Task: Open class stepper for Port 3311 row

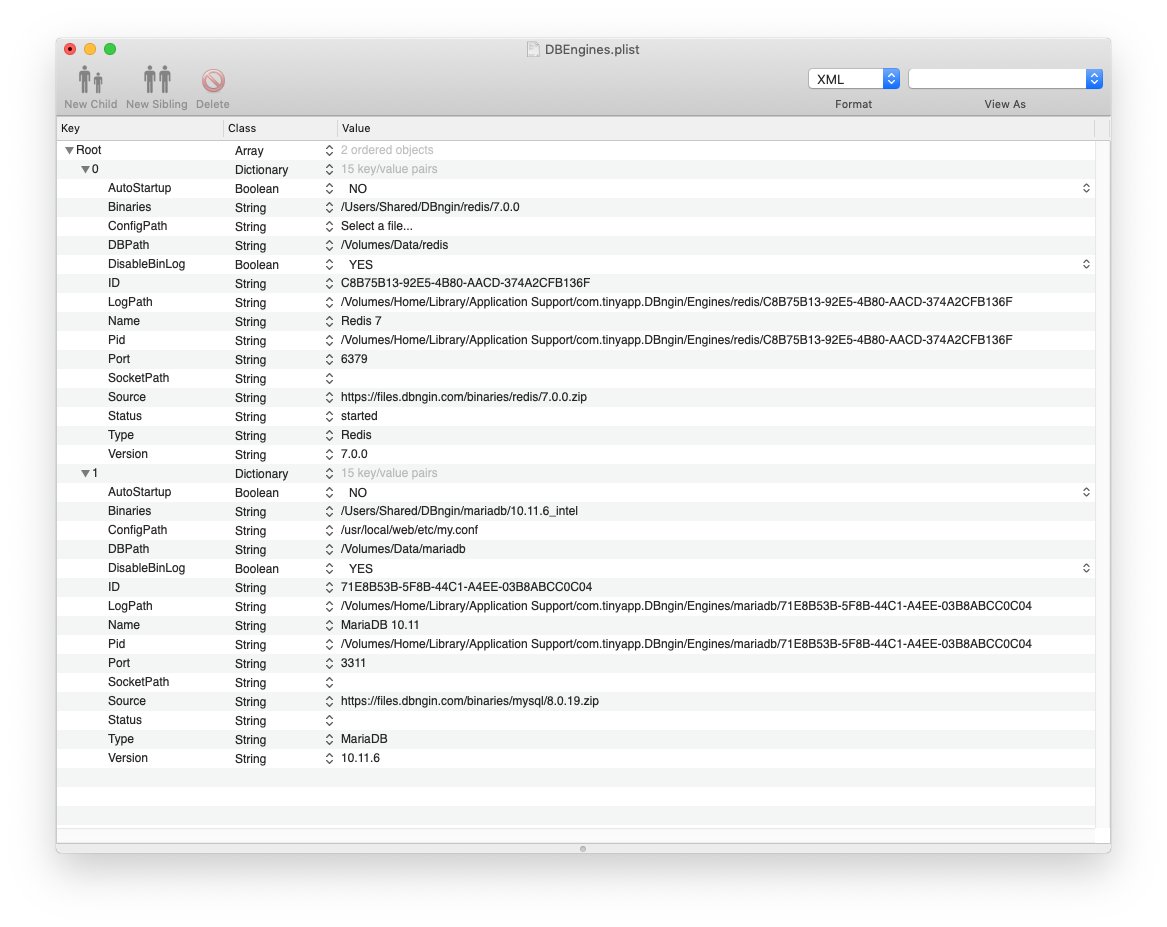Action: click(x=329, y=664)
